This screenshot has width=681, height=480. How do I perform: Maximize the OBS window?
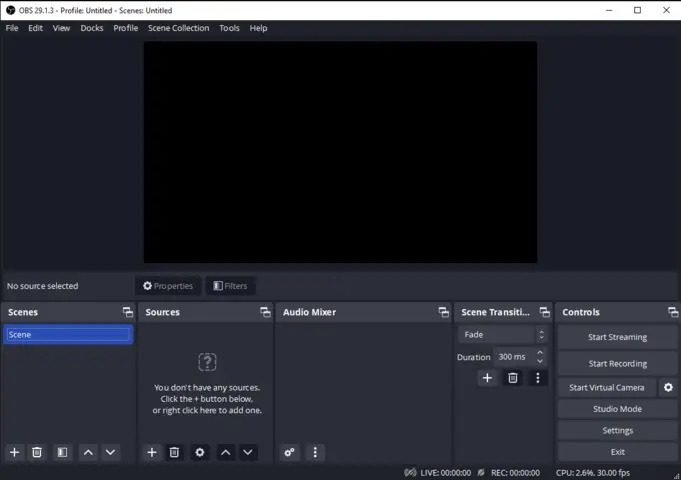point(637,10)
